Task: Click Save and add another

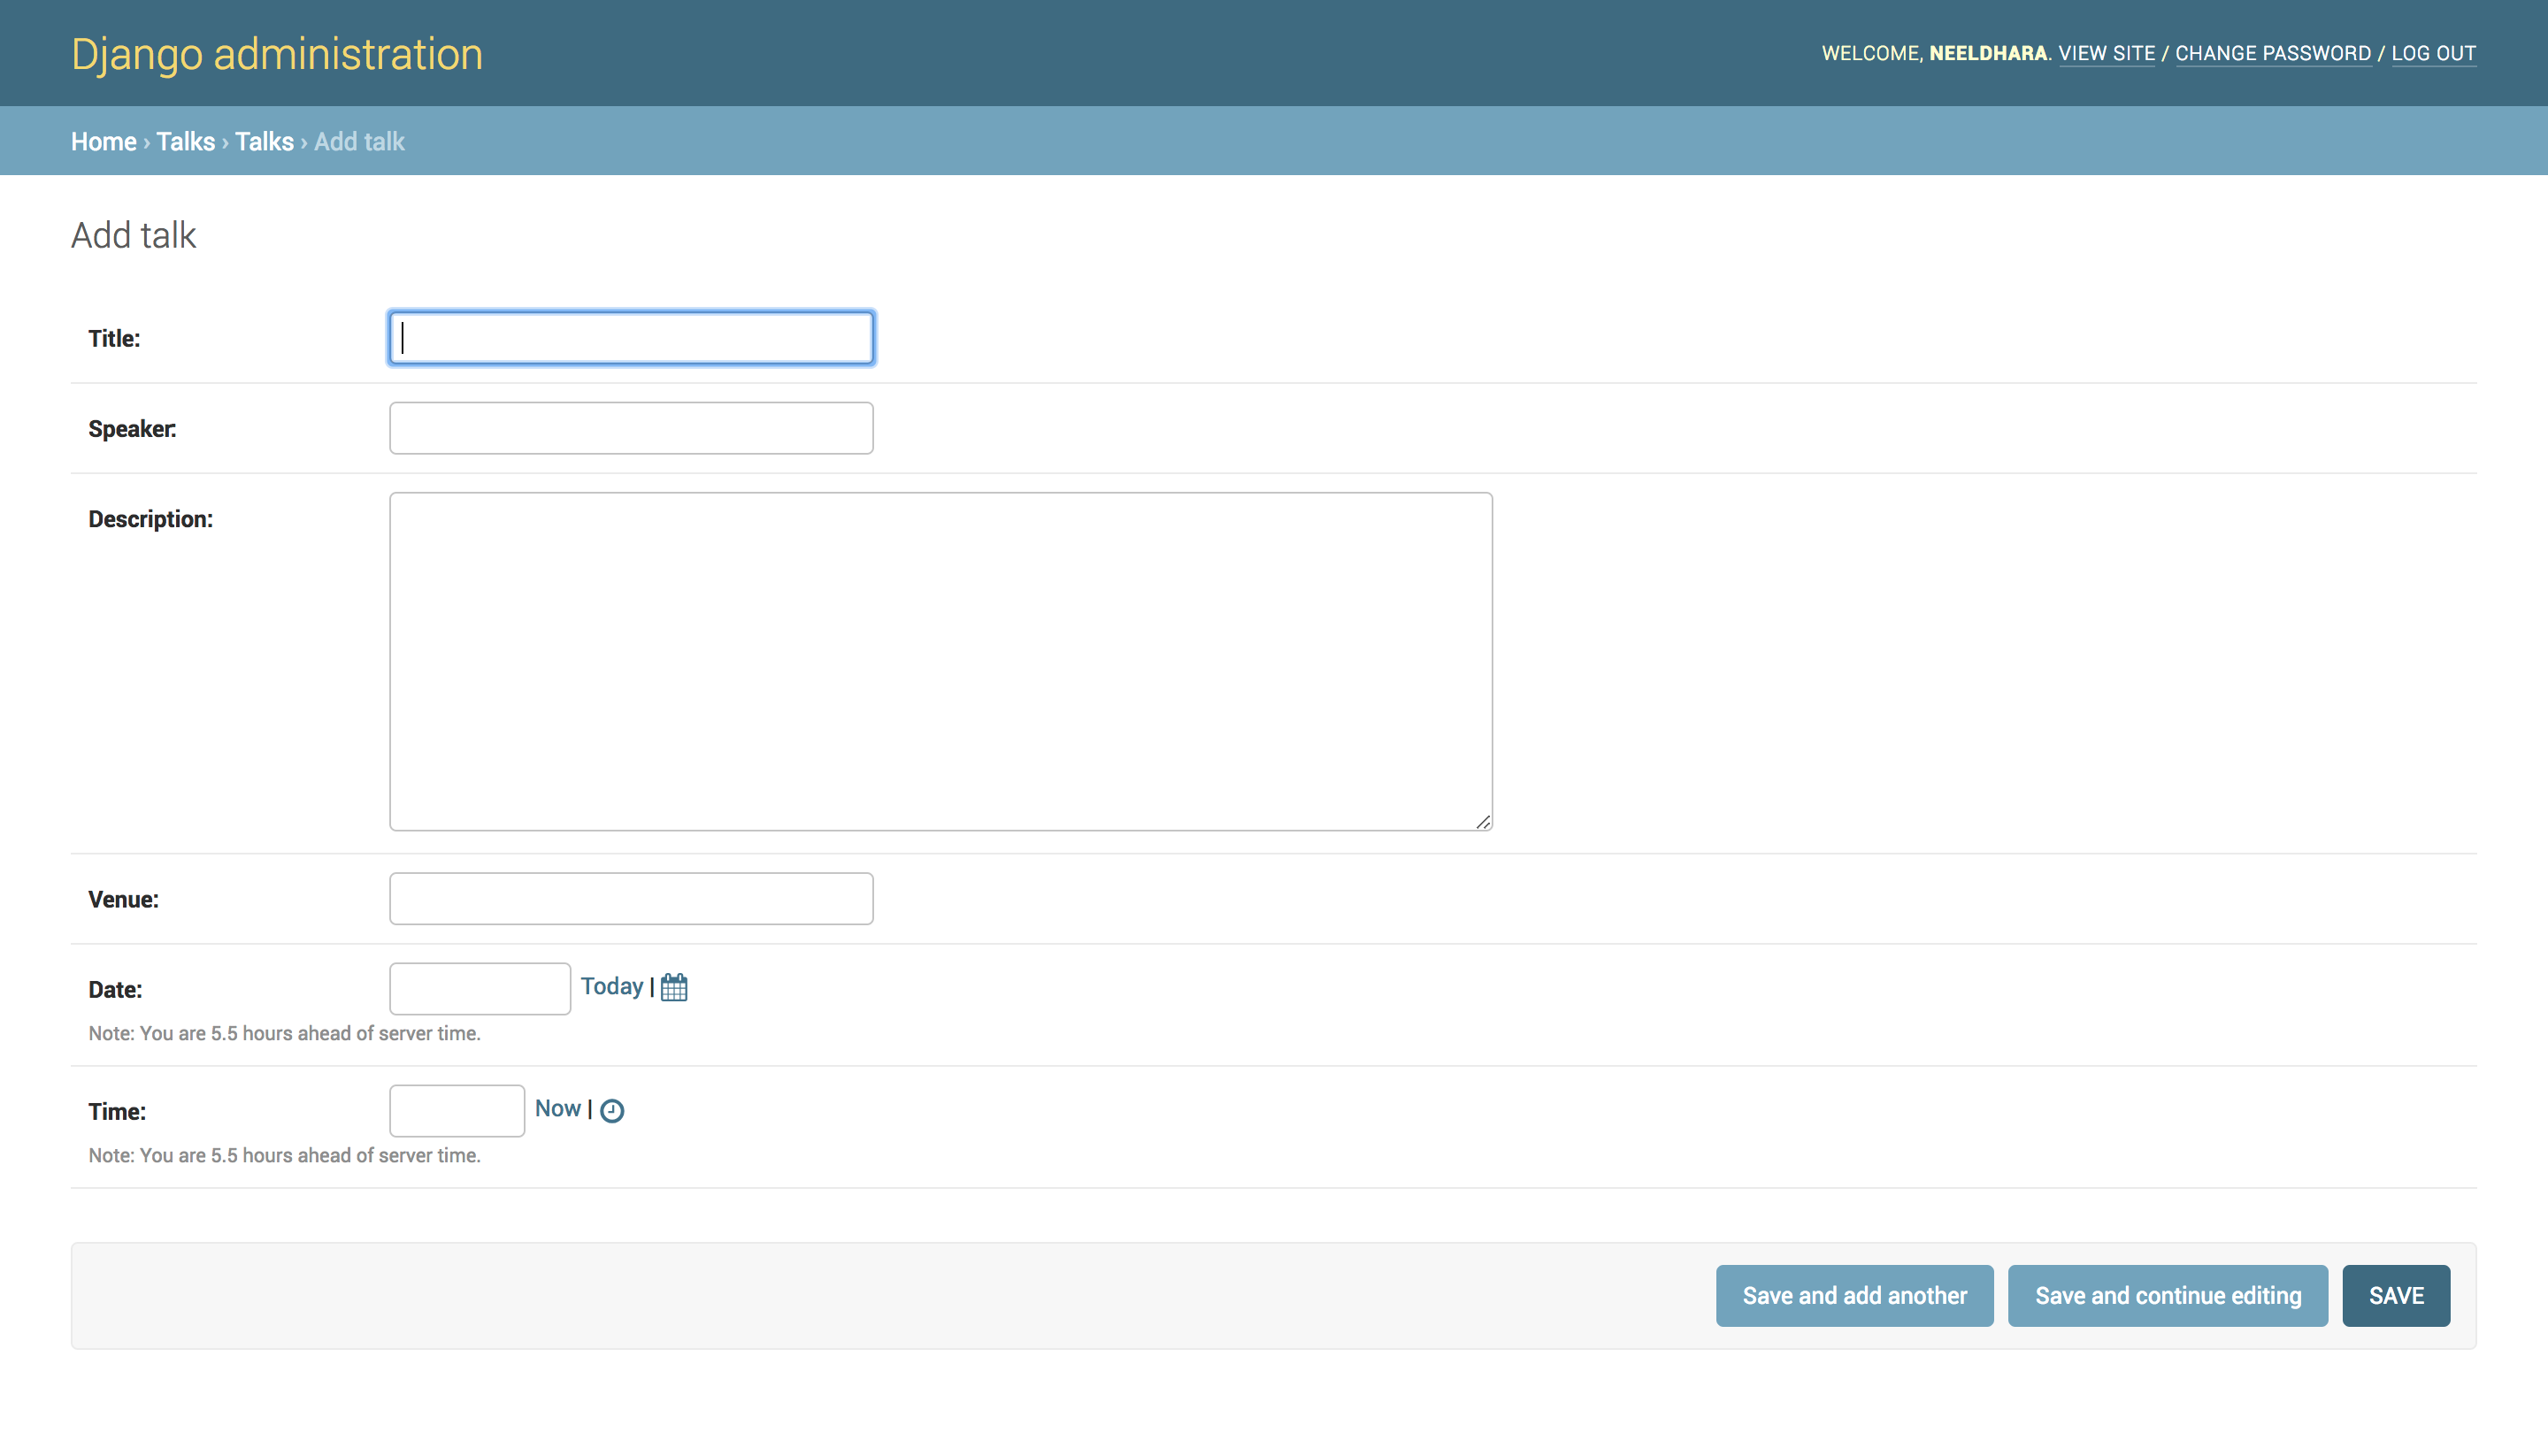Action: click(x=1855, y=1295)
